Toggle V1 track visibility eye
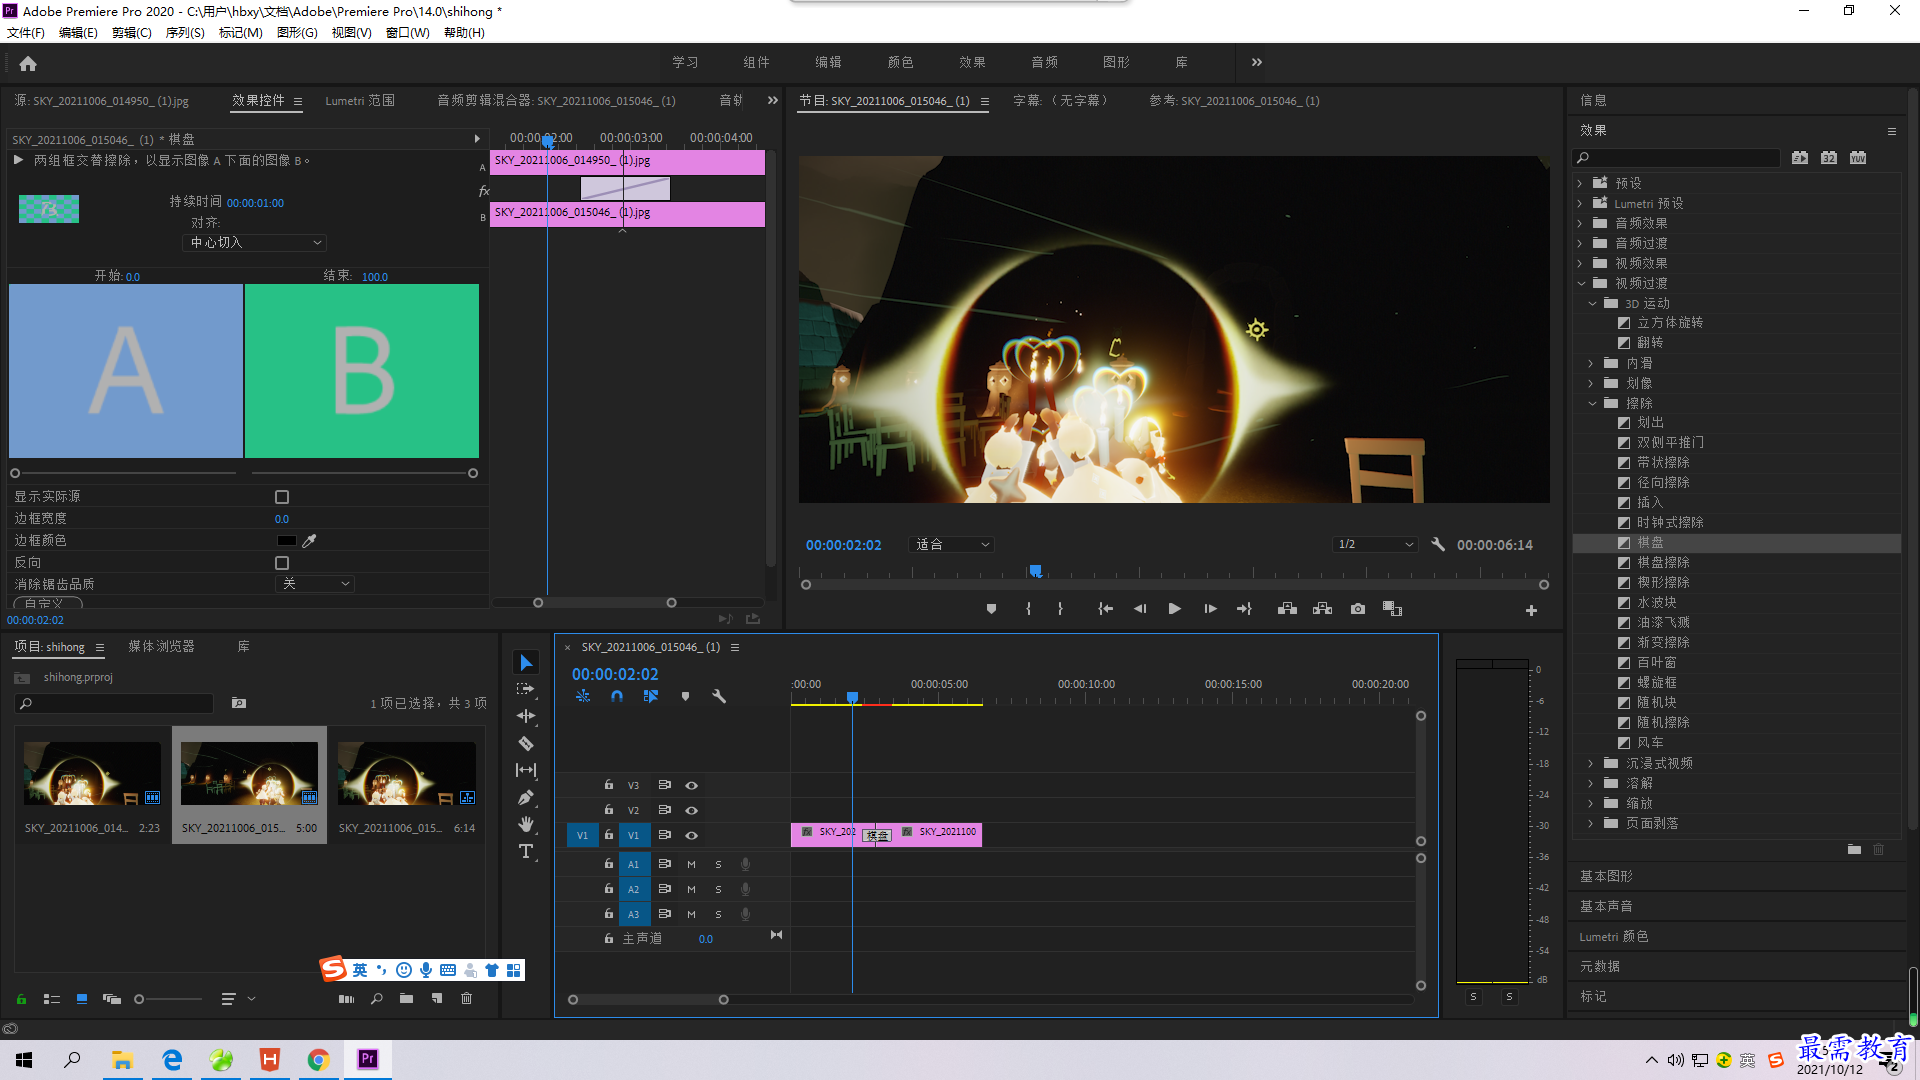This screenshot has height=1080, width=1920. [691, 835]
